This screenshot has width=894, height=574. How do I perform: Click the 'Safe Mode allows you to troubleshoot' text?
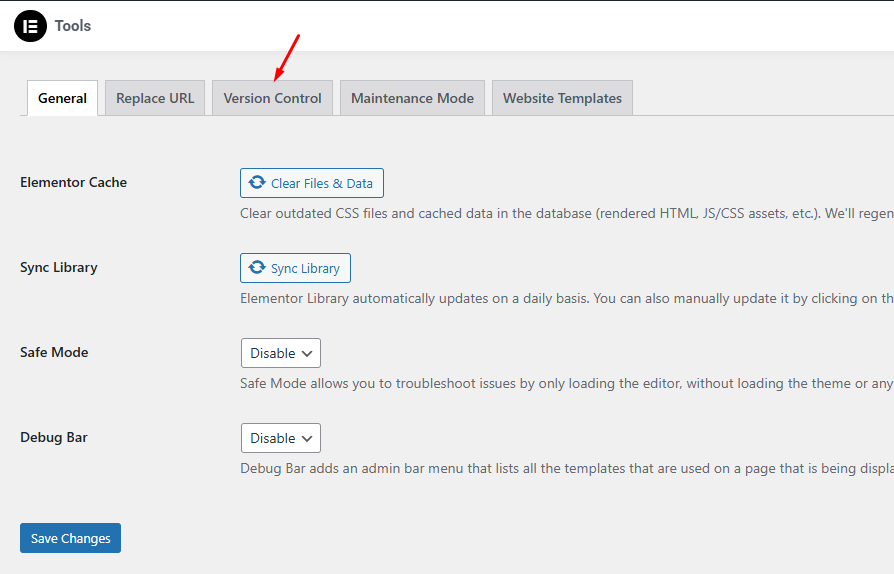tap(567, 383)
